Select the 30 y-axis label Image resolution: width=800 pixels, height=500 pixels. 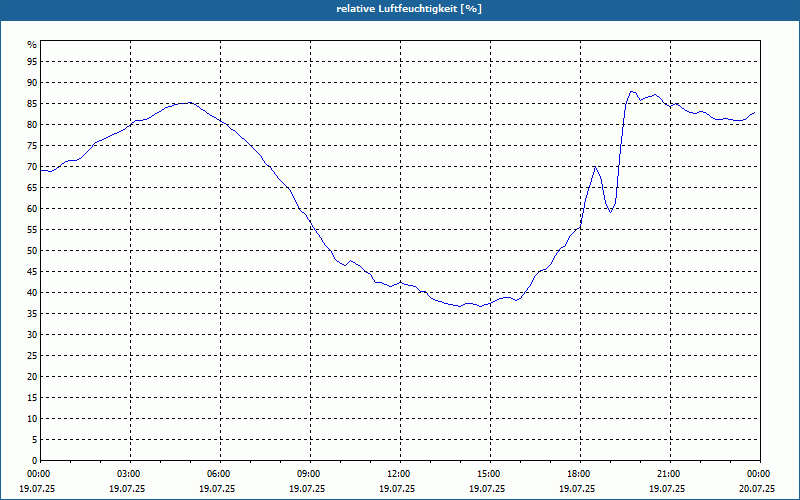(x=32, y=335)
